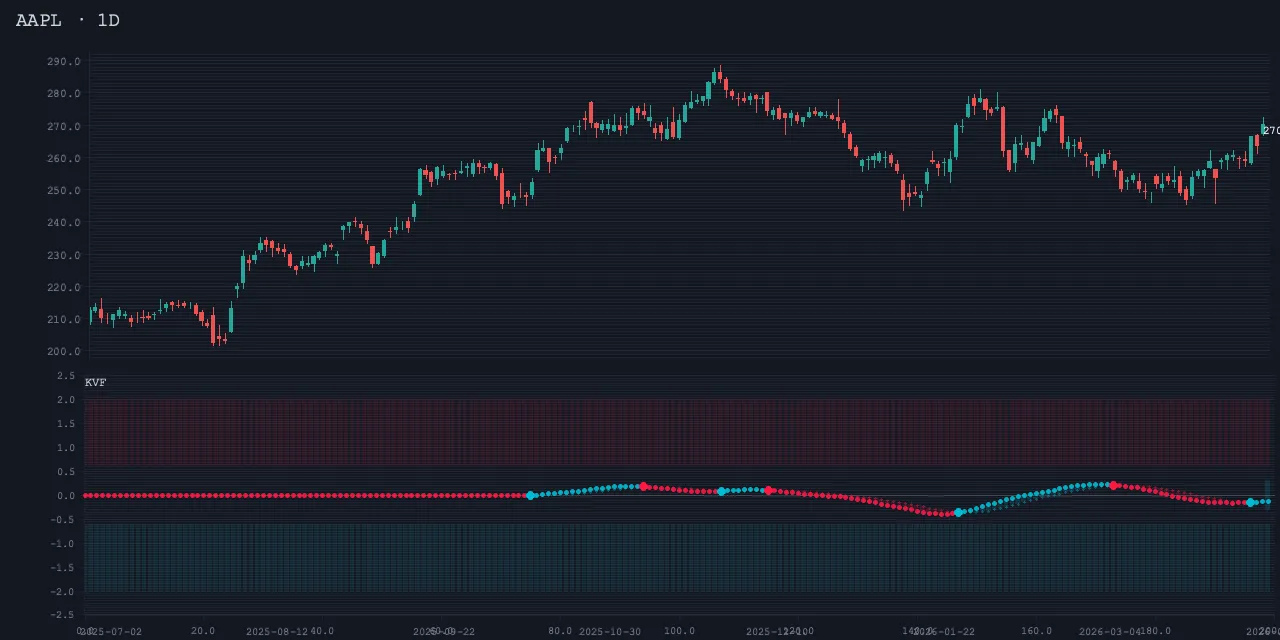Select the 2025-10-30 date axis label
Viewport: 1280px width, 640px height.
point(610,632)
